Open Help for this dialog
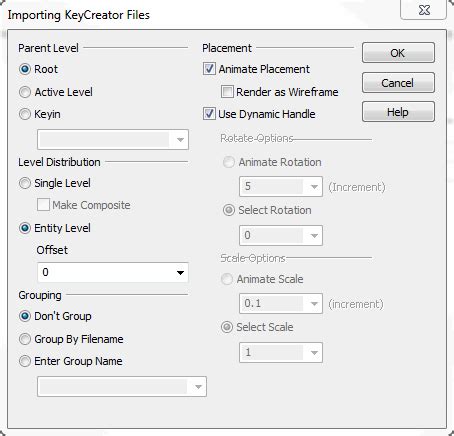The width and height of the screenshot is (454, 436). coord(398,112)
